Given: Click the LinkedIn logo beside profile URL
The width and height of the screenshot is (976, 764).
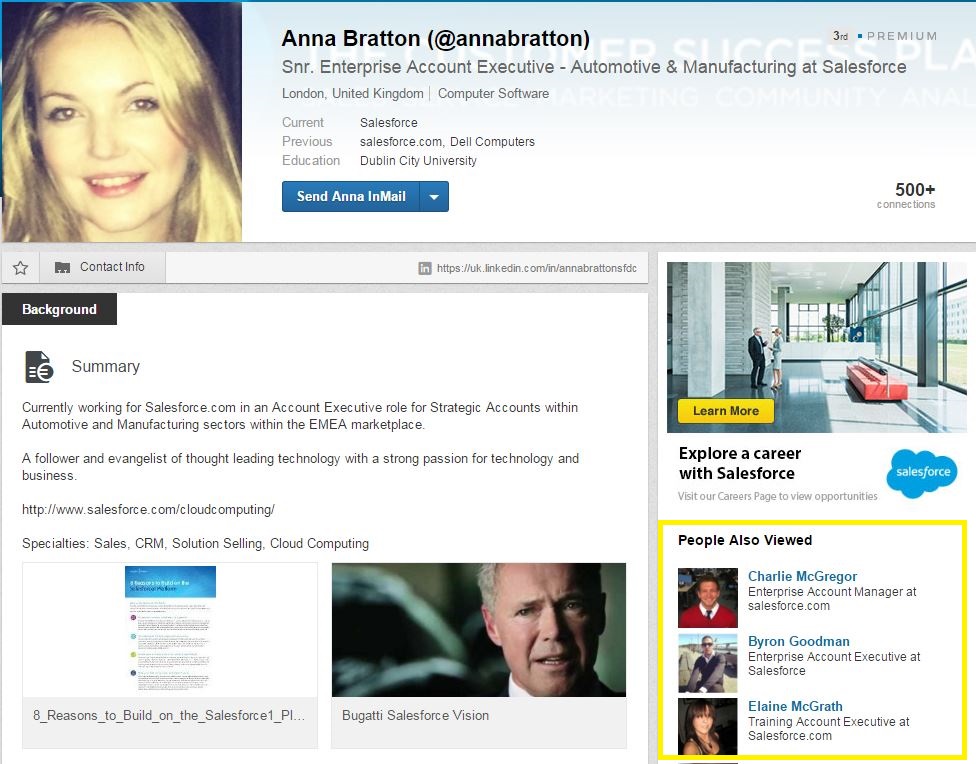Looking at the screenshot, I should click(x=425, y=268).
